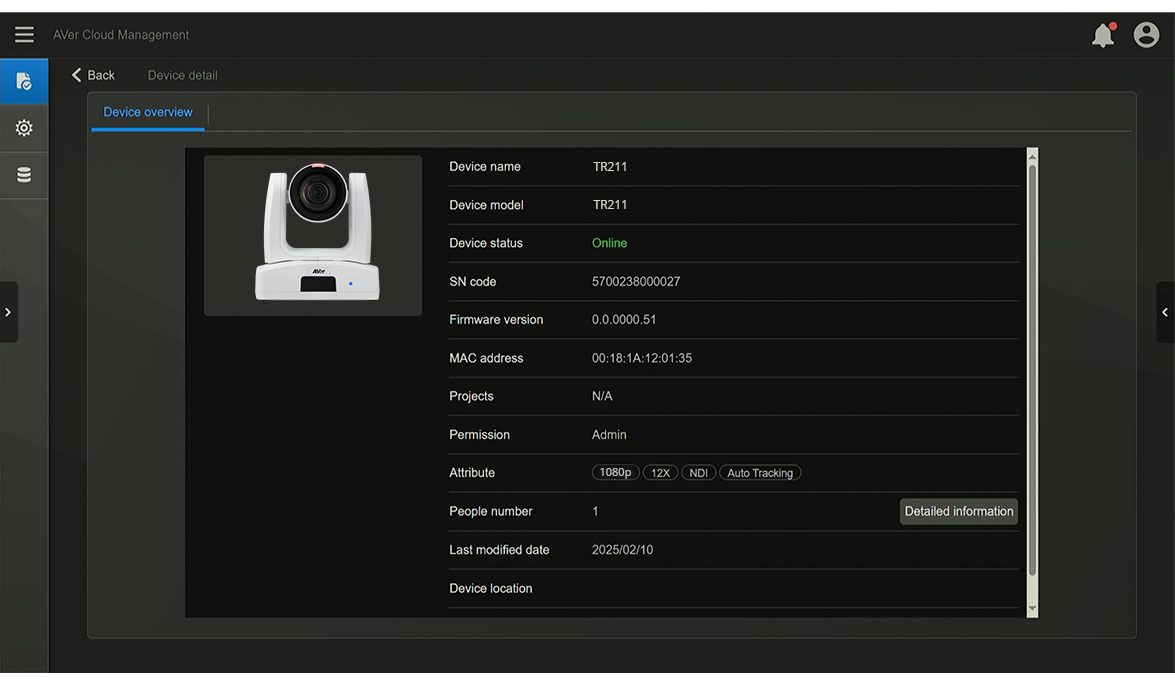Click the scrollbar up arrow
Screen dimensions: 1175x685
coord(1032,155)
